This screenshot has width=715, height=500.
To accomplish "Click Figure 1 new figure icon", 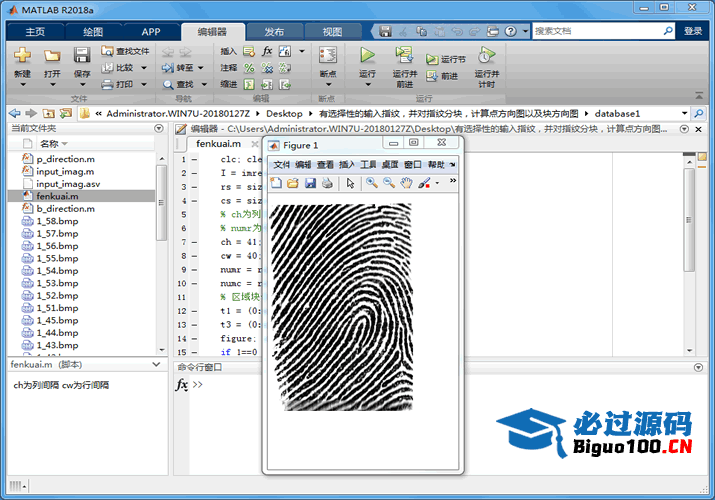I will click(x=276, y=183).
